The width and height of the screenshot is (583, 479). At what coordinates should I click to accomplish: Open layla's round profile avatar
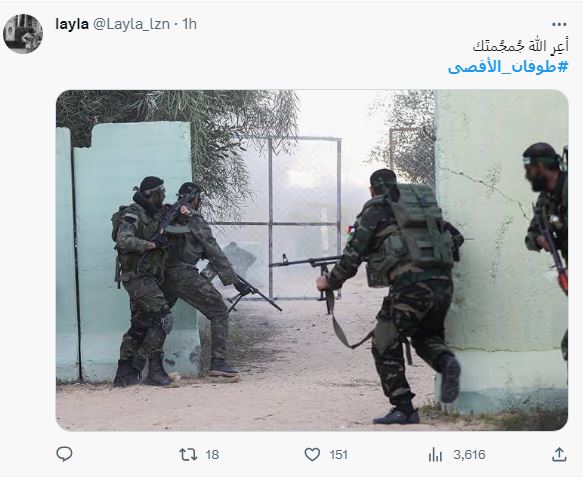pos(23,34)
